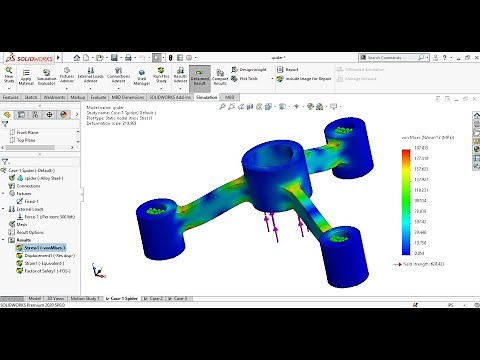The height and width of the screenshot is (360, 480).
Task: Click the Print icon
Action: click(x=128, y=58)
